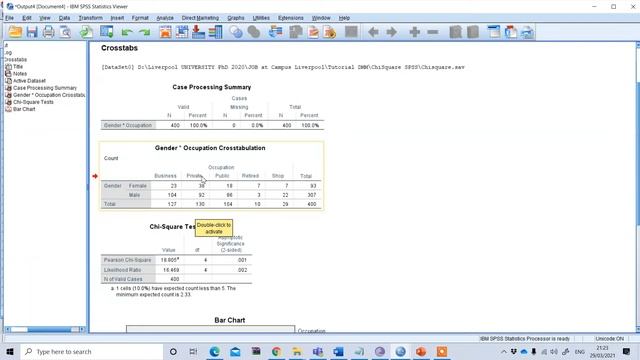
Task: Open the Direct Marketing menu
Action: (200, 18)
